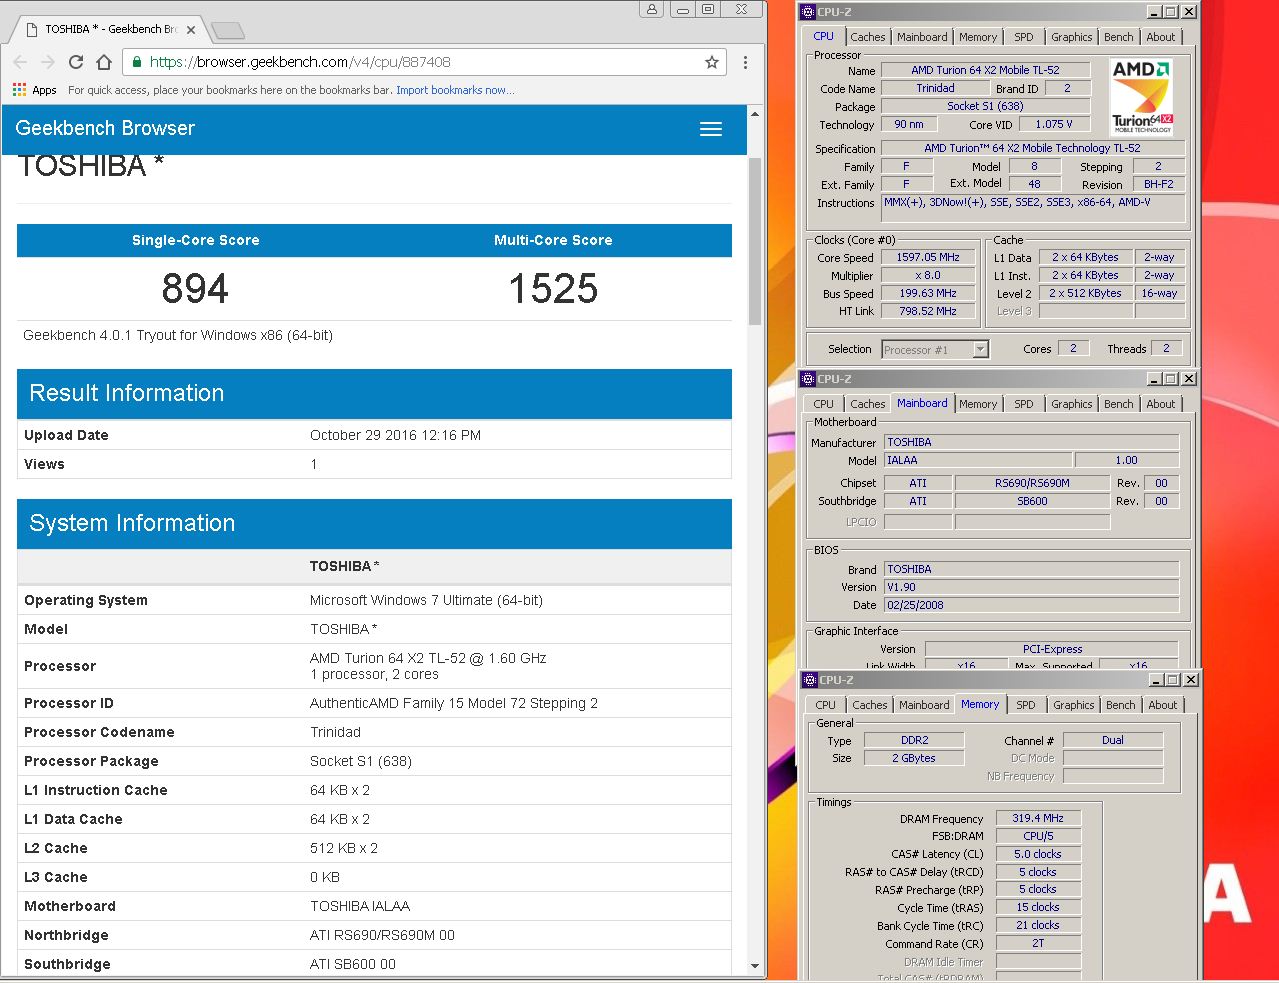Click the Operating System value Windows 7 Ultimate

coord(426,600)
